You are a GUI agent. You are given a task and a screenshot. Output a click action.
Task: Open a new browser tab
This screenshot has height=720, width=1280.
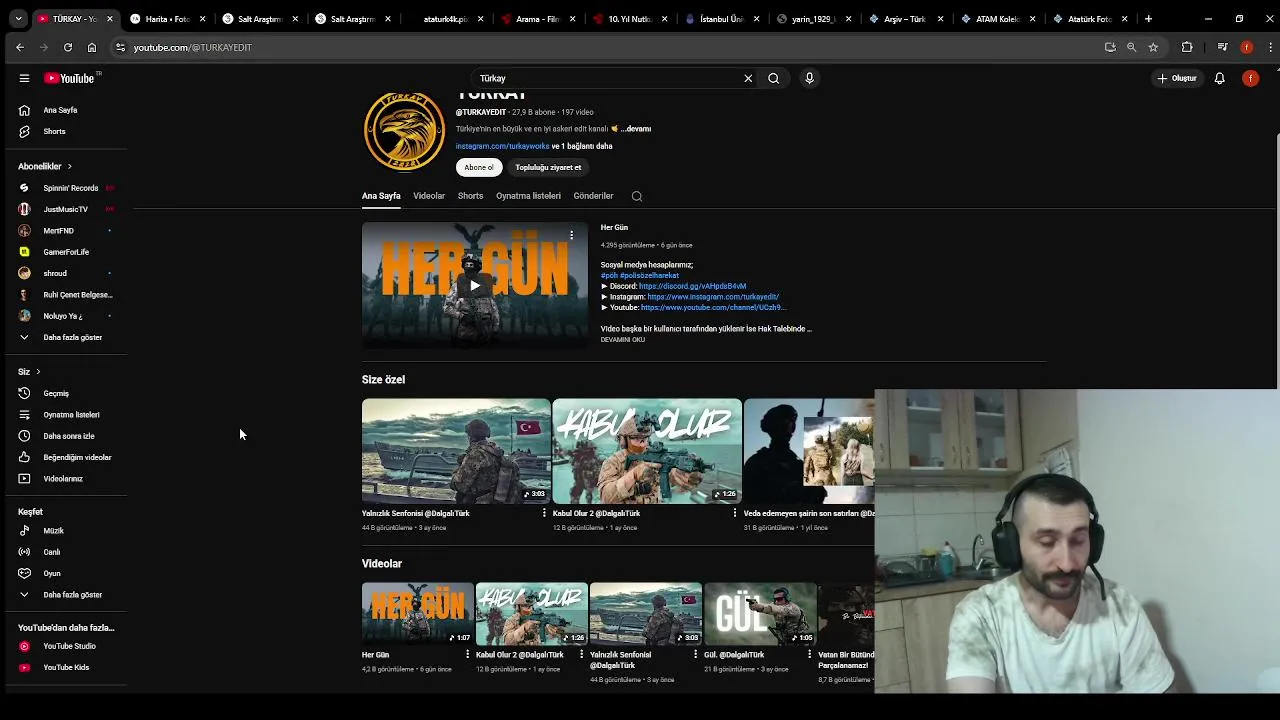click(1148, 19)
